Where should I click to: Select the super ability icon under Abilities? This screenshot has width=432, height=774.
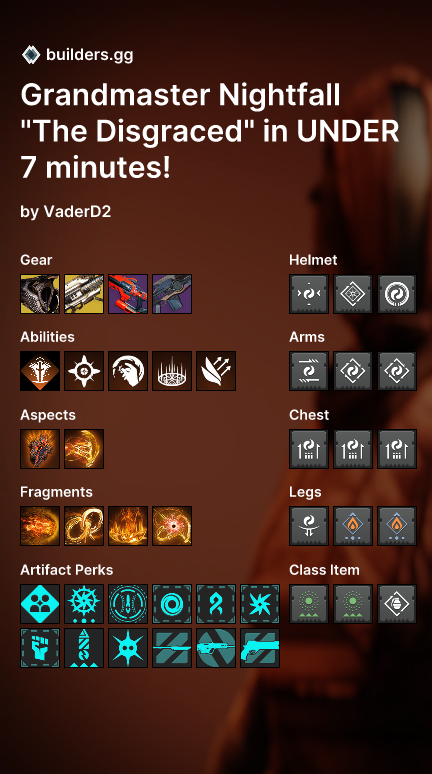pos(40,371)
